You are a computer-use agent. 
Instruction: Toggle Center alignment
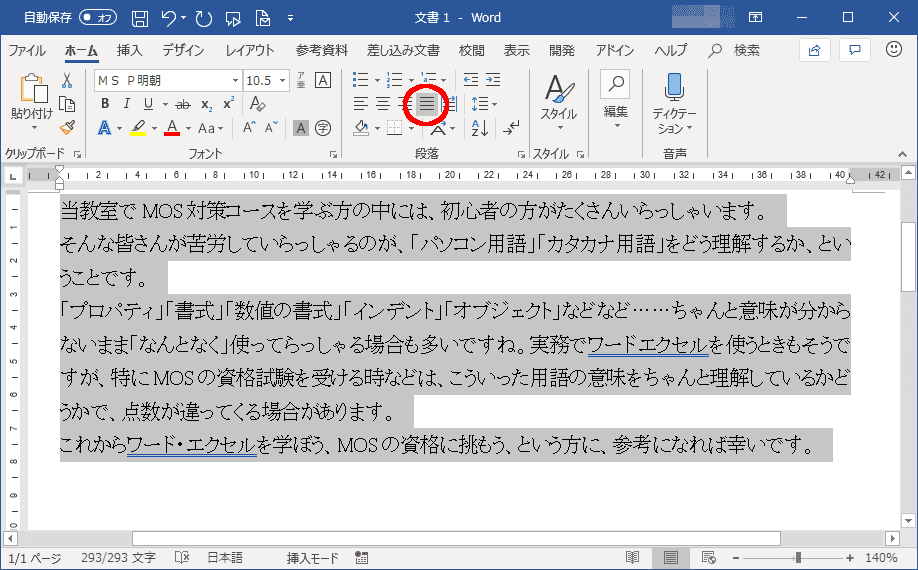383,104
